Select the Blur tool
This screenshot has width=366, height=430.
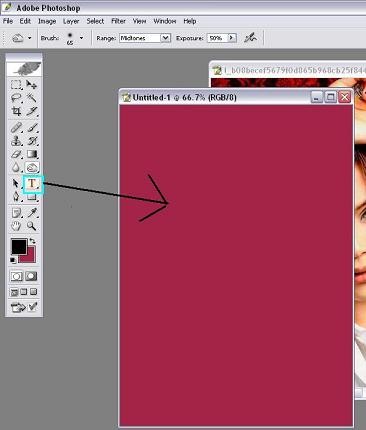point(16,167)
